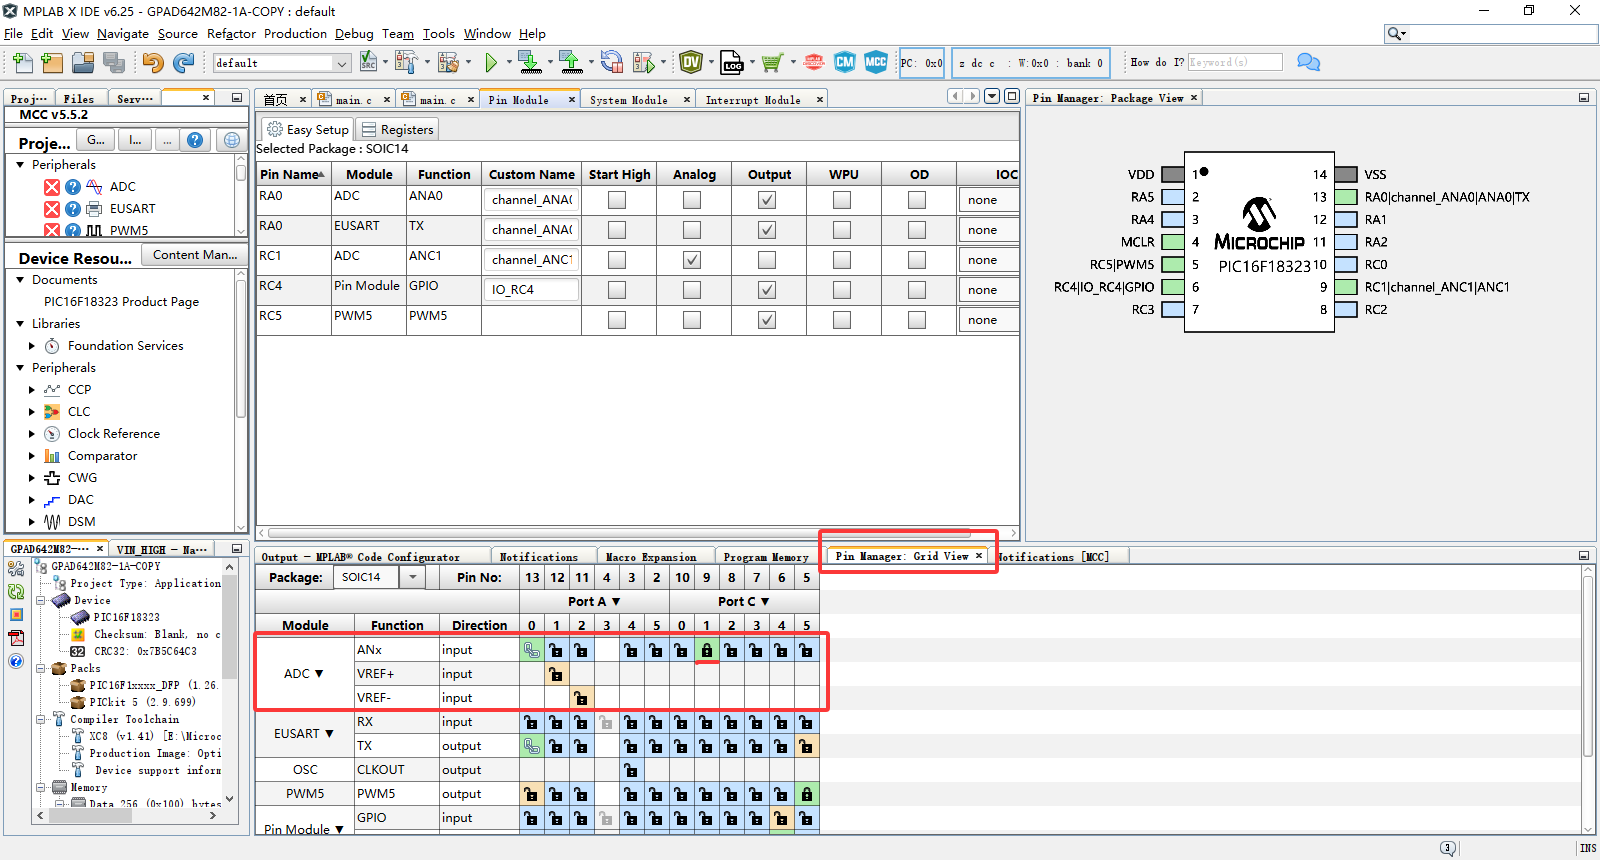Open the Port A dropdown in grid view
1600x860 pixels.
pyautogui.click(x=594, y=601)
